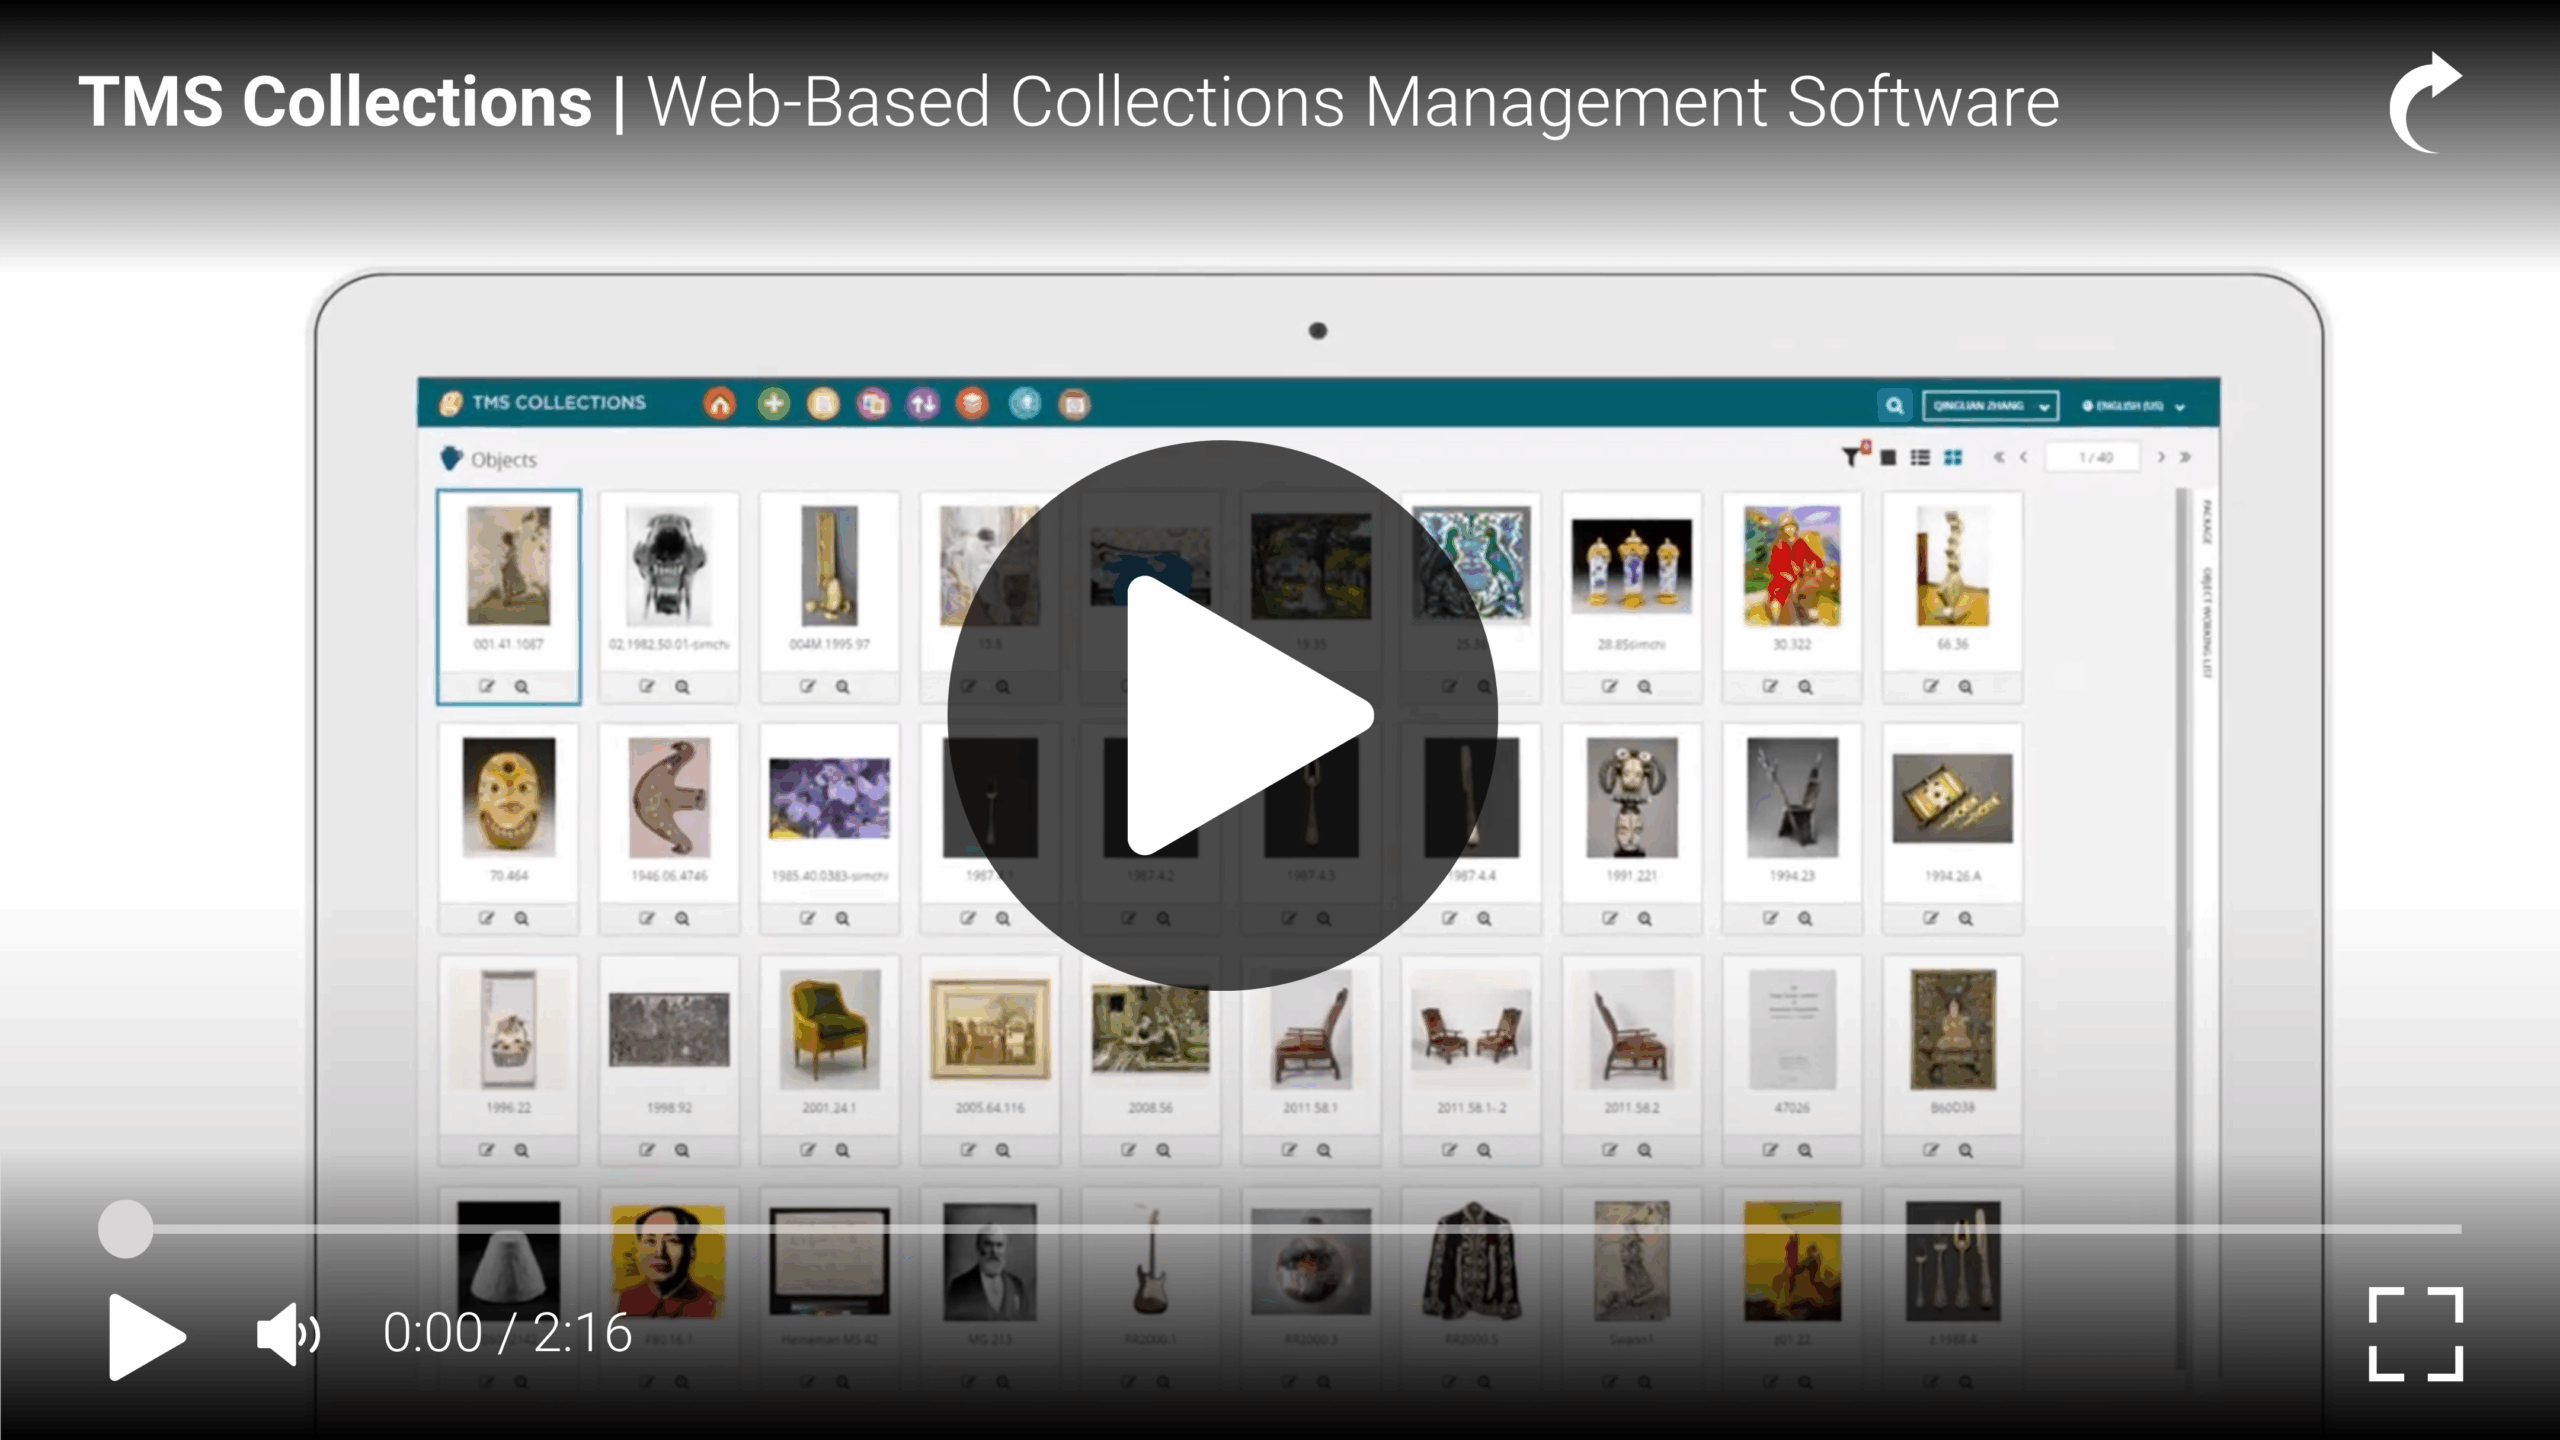Switch to list view icon
Viewport: 2560px width, 1440px height.
tap(1920, 458)
